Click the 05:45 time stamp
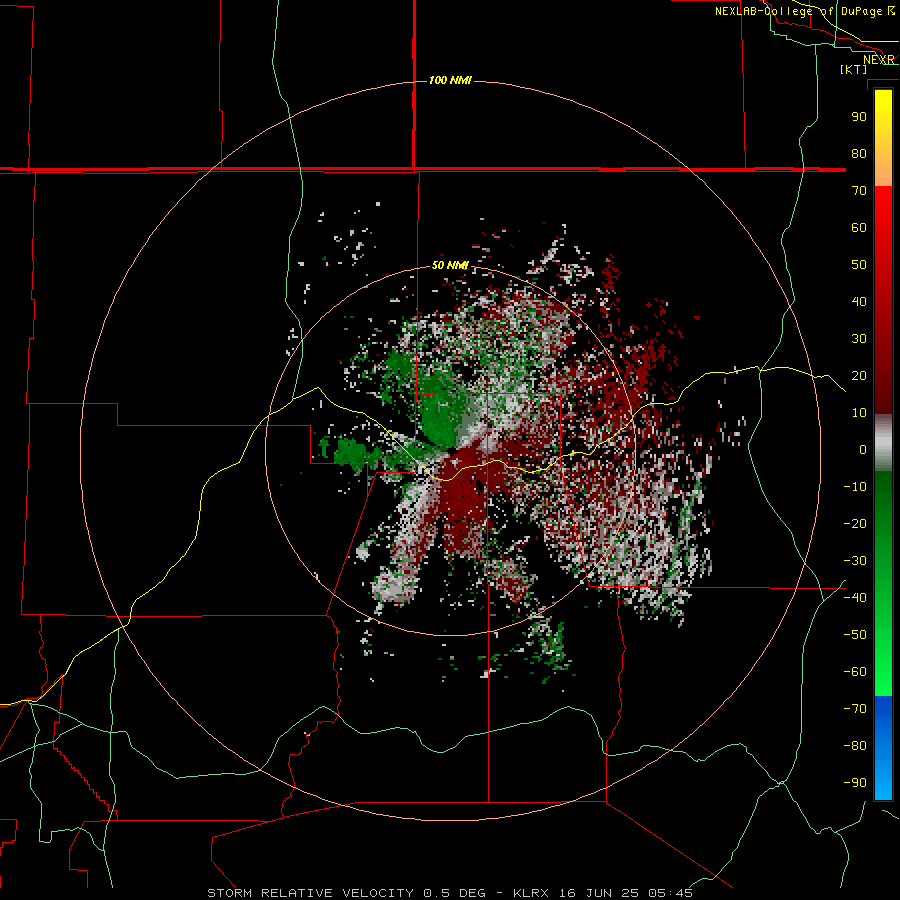900x900 pixels. (x=670, y=893)
